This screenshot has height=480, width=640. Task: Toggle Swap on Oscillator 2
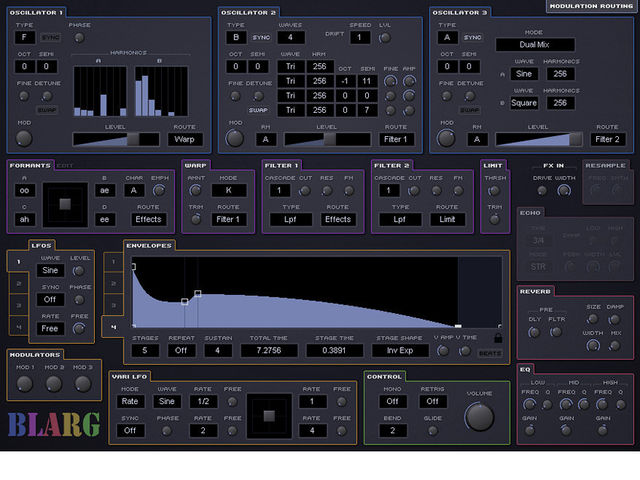point(258,110)
